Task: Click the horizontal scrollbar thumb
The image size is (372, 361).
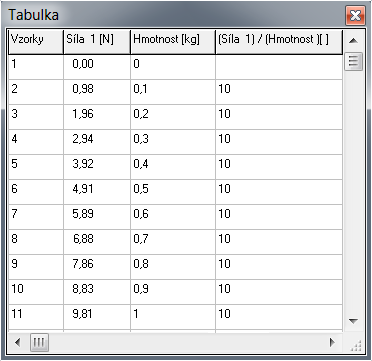Action: 39,342
